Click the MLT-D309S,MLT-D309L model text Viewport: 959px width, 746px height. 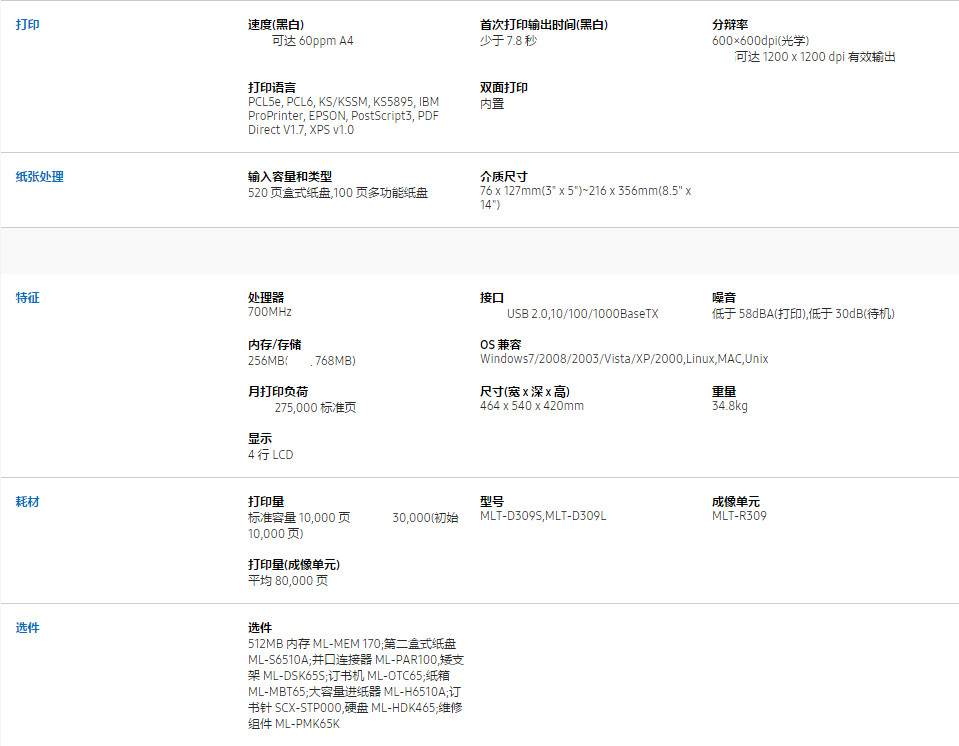click(543, 516)
